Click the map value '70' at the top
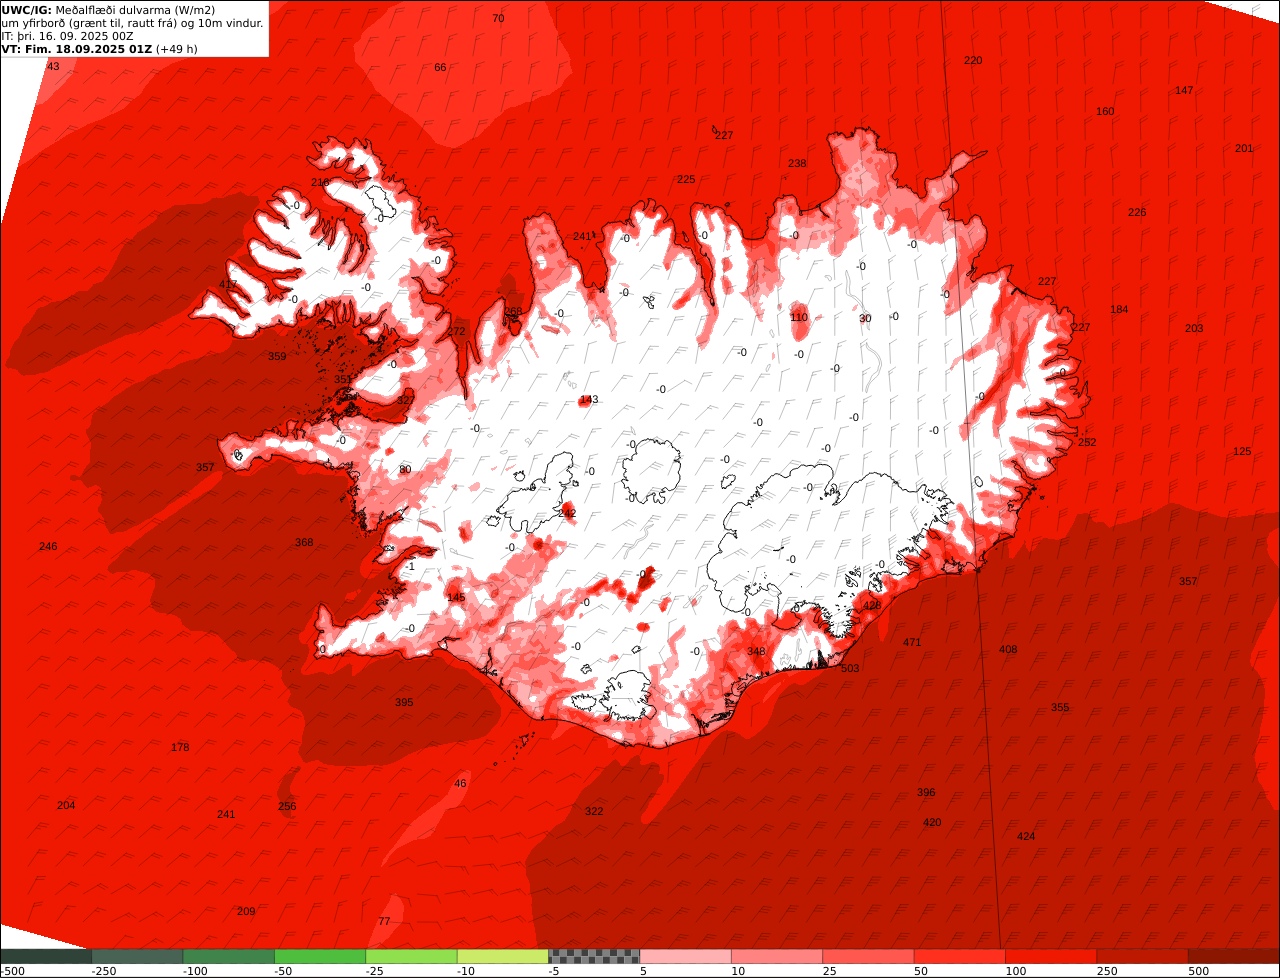Viewport: 1280px width, 978px height. point(498,18)
